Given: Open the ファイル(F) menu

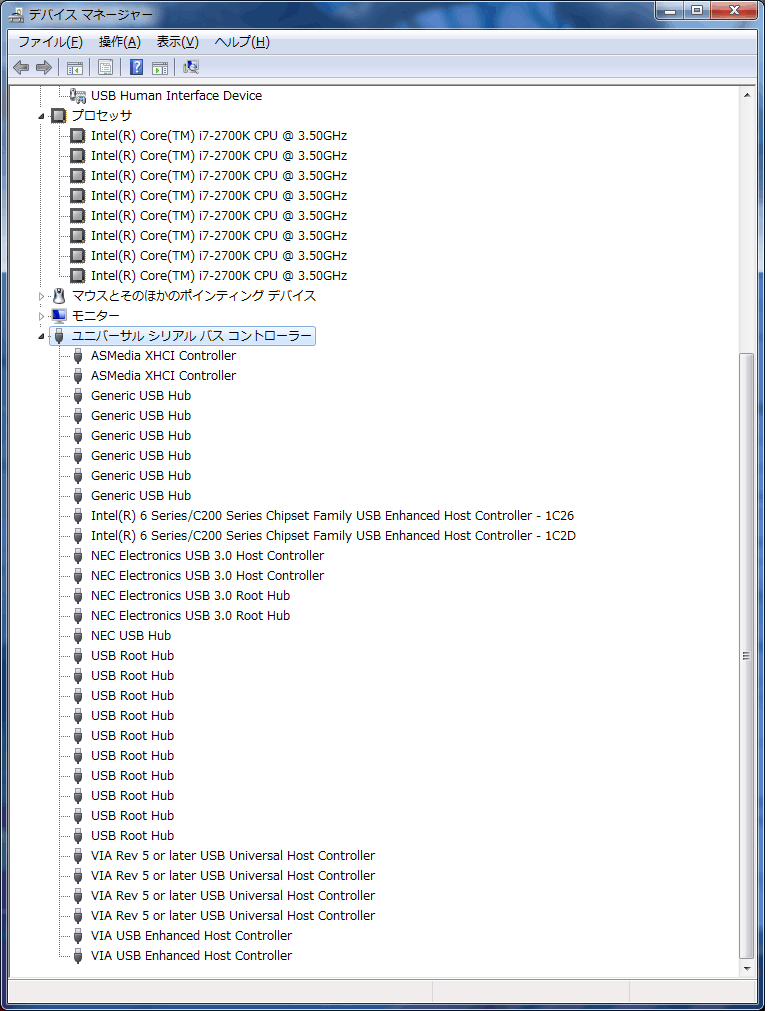Looking at the screenshot, I should point(50,42).
